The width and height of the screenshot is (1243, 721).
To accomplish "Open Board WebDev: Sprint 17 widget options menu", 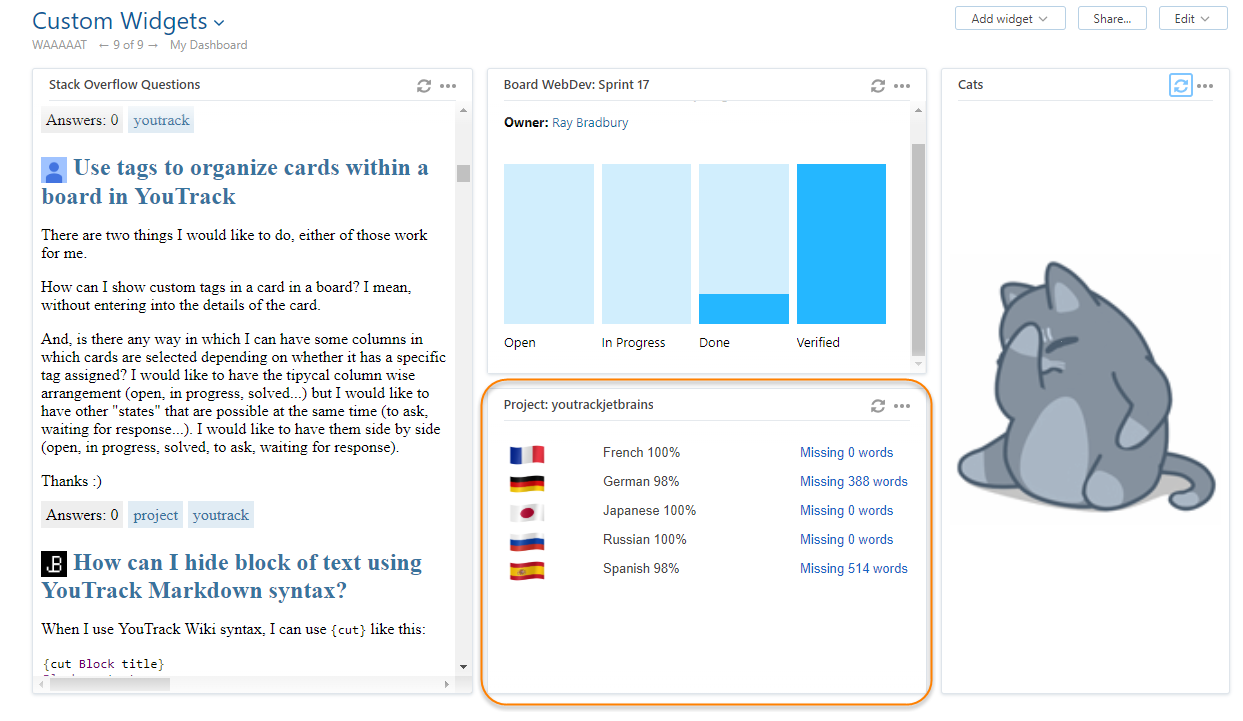I will pyautogui.click(x=902, y=86).
